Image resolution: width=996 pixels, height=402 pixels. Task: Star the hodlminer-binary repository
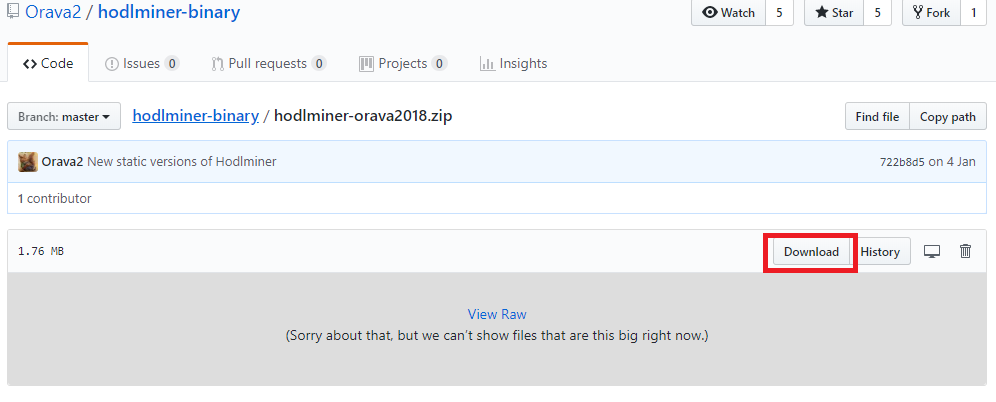pos(834,13)
